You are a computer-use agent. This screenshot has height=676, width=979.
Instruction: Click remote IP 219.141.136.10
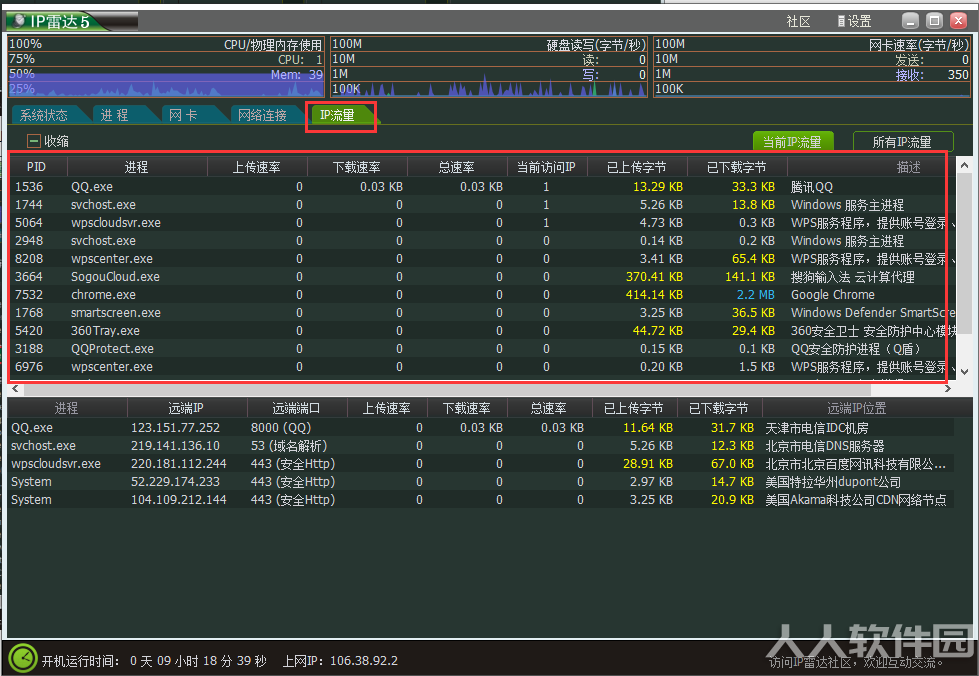pyautogui.click(x=175, y=446)
